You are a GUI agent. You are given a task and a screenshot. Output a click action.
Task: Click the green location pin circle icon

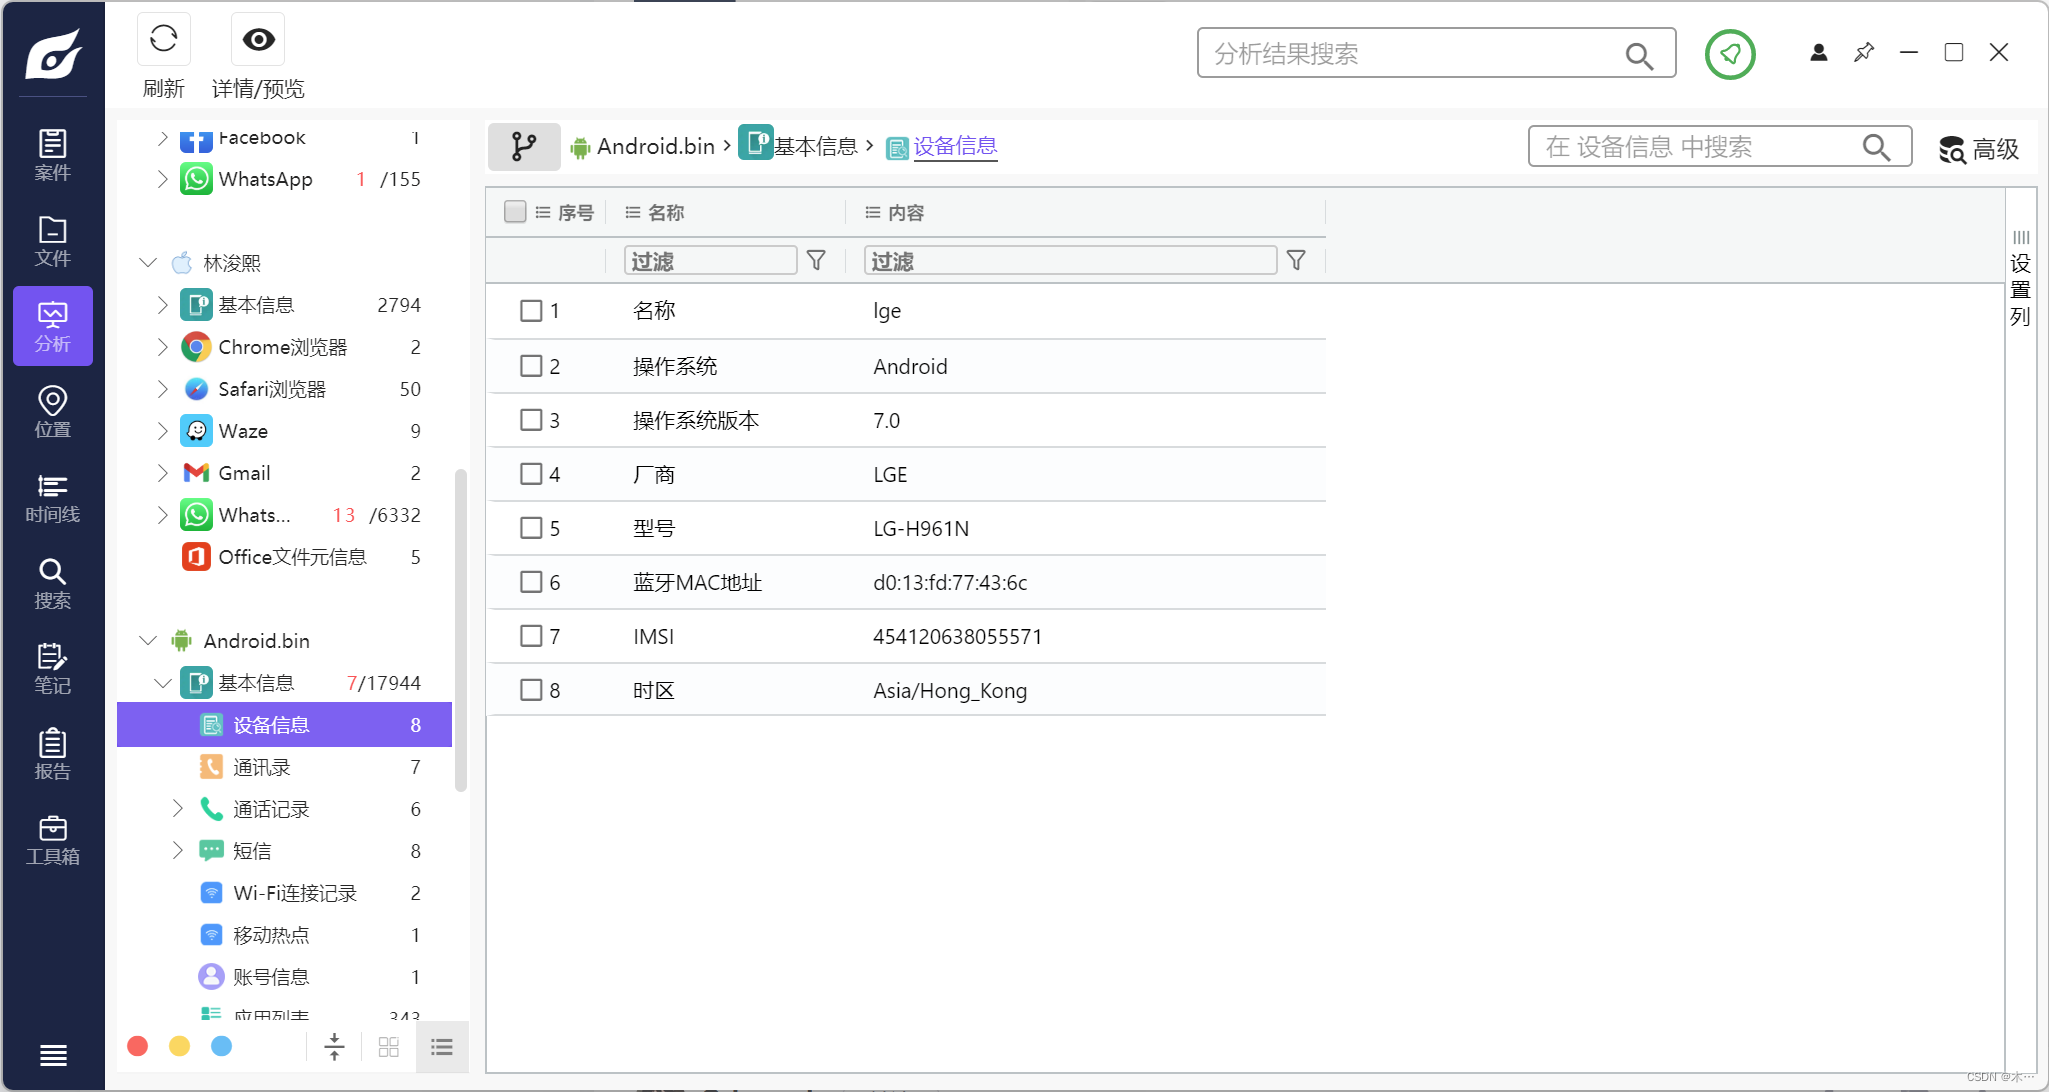coord(1730,54)
